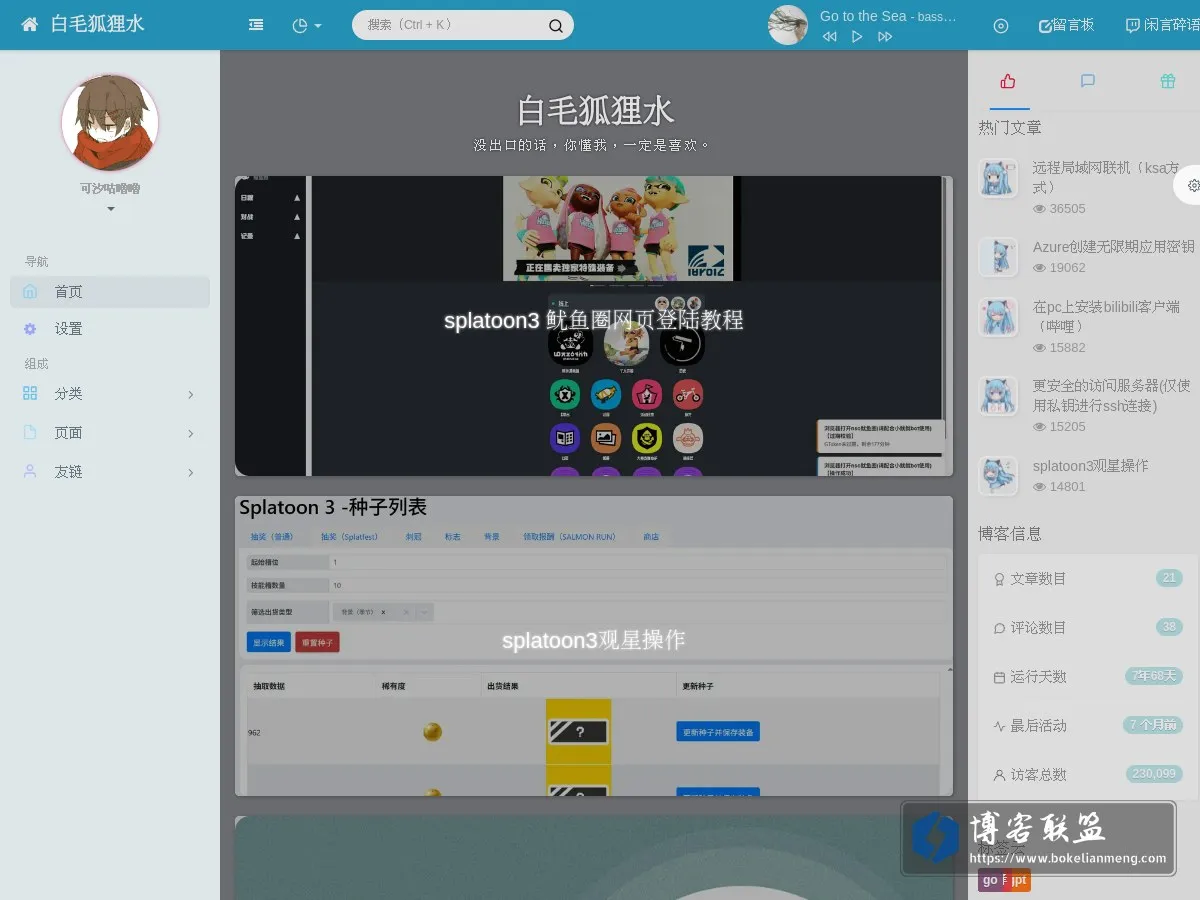The width and height of the screenshot is (1200, 900).
Task: Click the home icon beside the blog title
Action: tap(30, 24)
